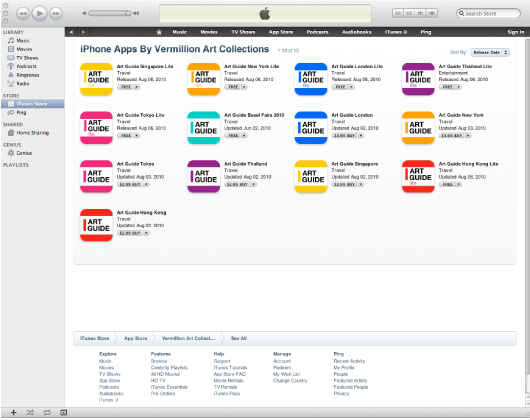Click Sign In in the navigation bar
Image resolution: width=530 pixels, height=420 pixels.
point(515,32)
